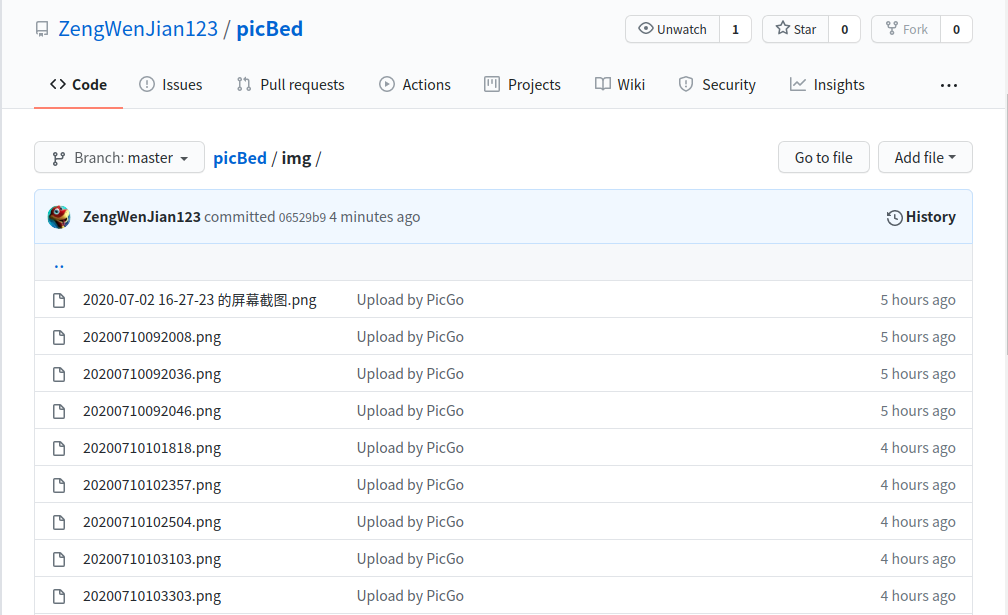Expand the Add file dropdown

click(x=925, y=157)
